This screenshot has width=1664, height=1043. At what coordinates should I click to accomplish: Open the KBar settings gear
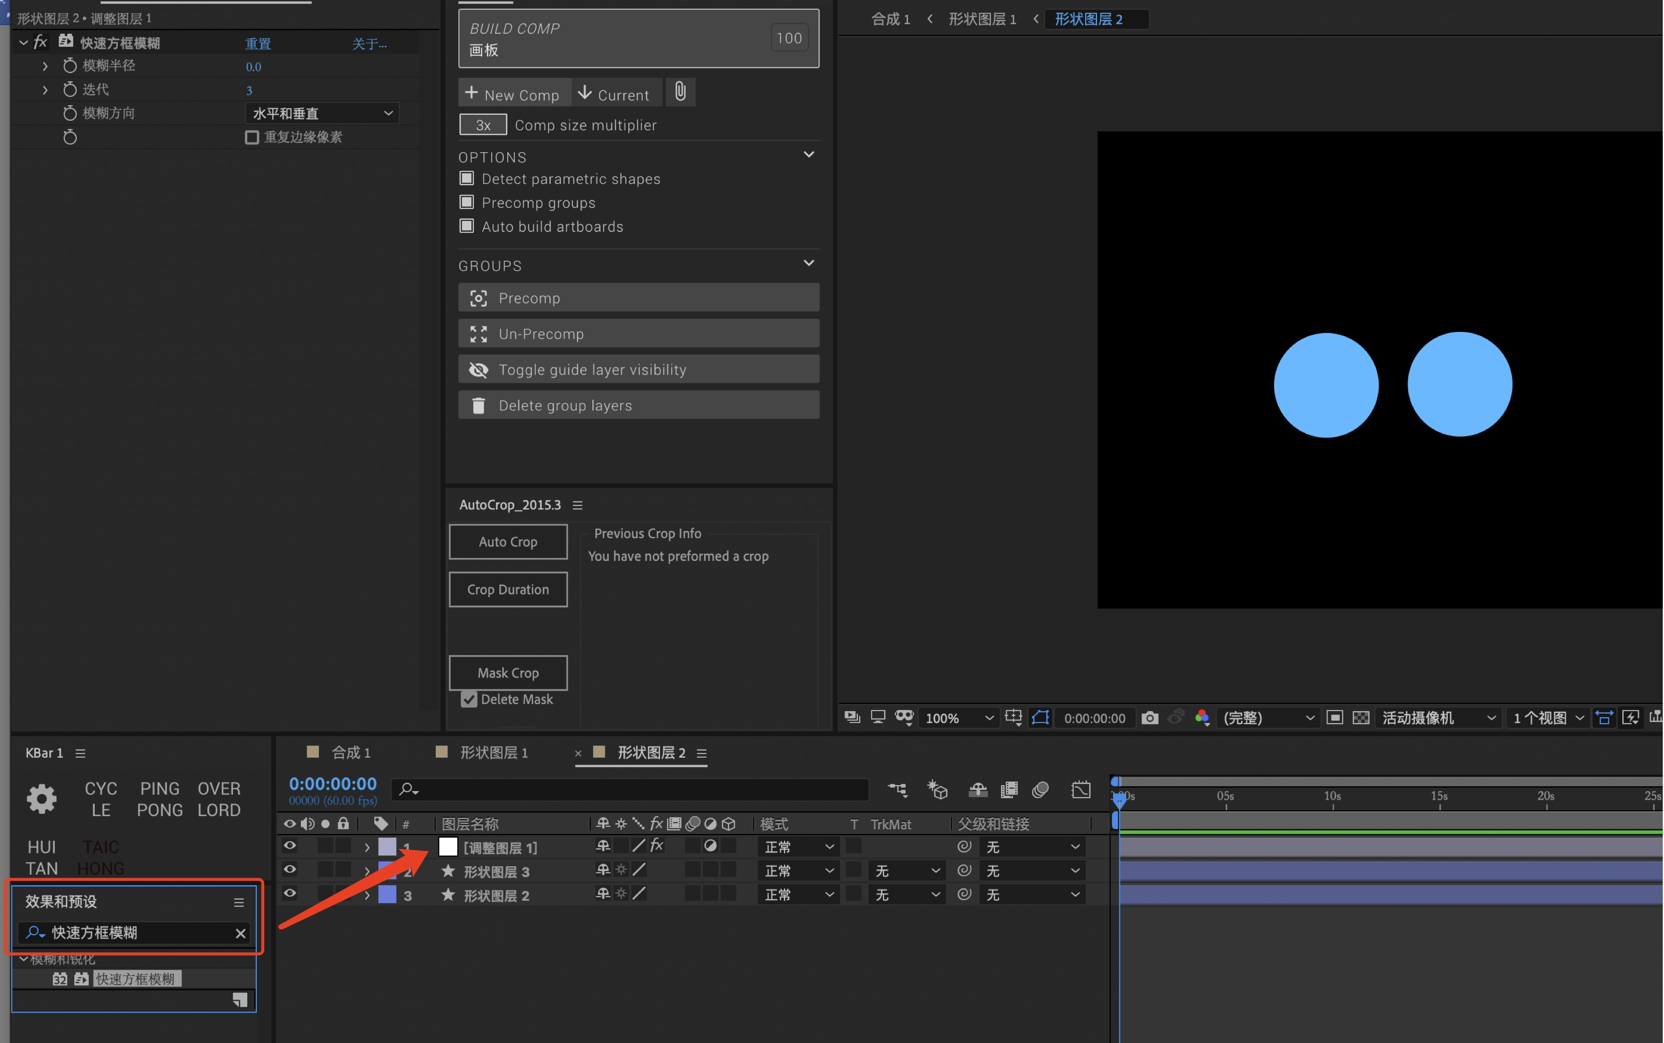tap(42, 799)
